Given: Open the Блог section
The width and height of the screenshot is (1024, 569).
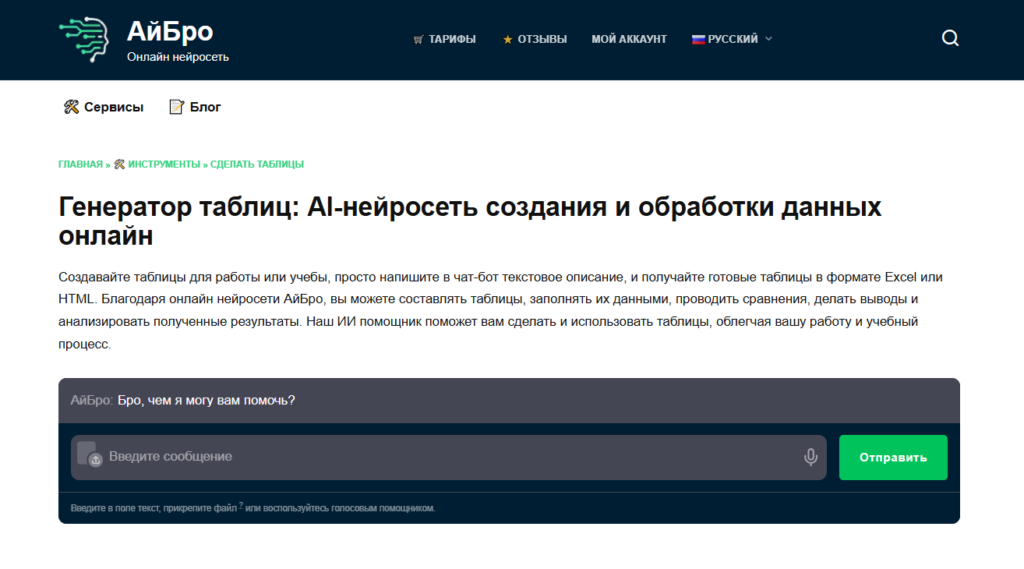Looking at the screenshot, I should pyautogui.click(x=195, y=107).
